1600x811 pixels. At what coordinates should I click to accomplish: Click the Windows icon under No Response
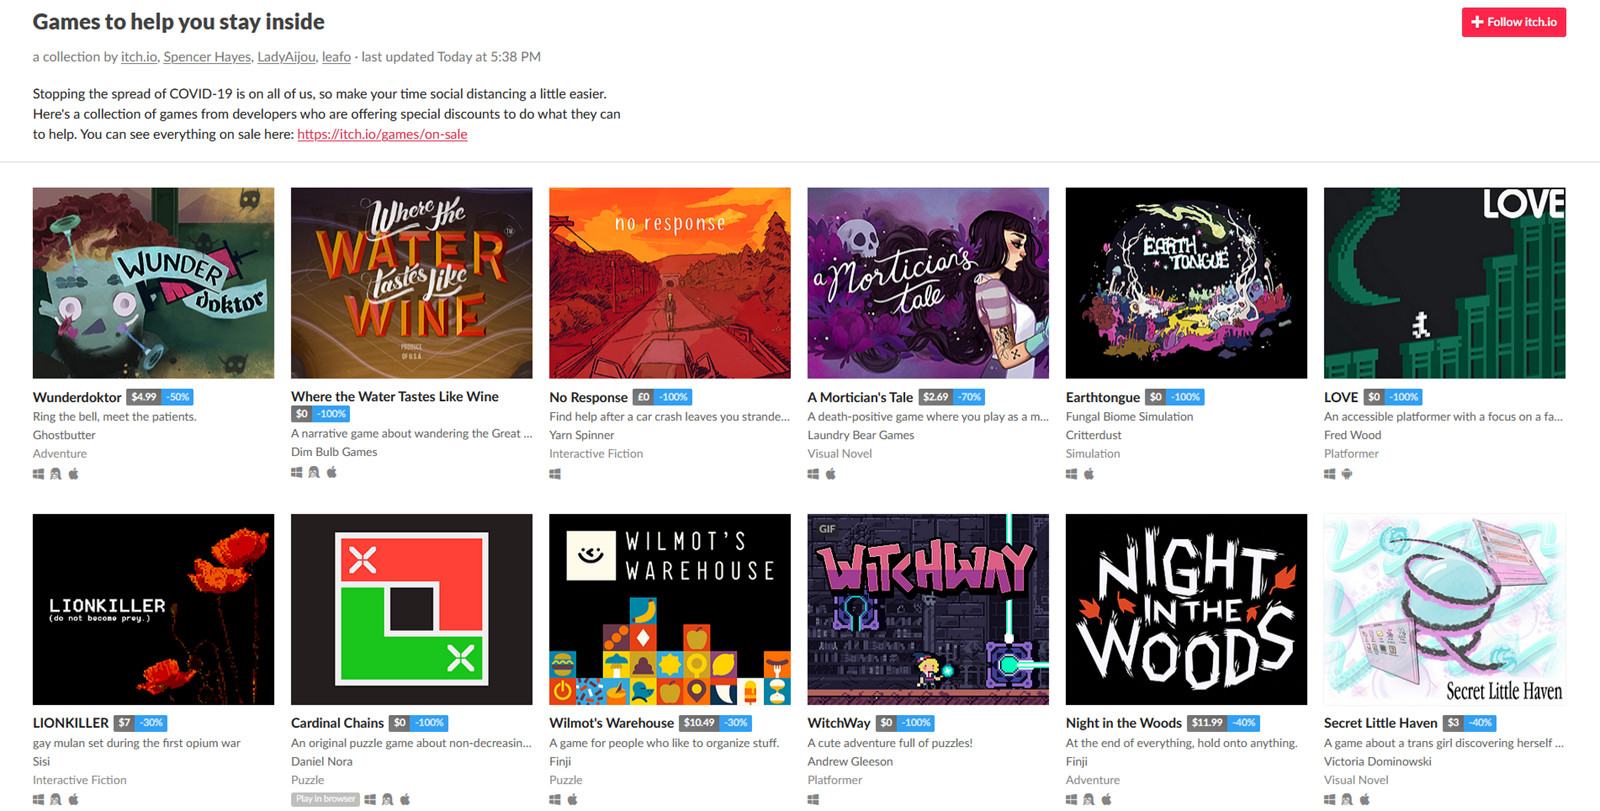click(555, 474)
